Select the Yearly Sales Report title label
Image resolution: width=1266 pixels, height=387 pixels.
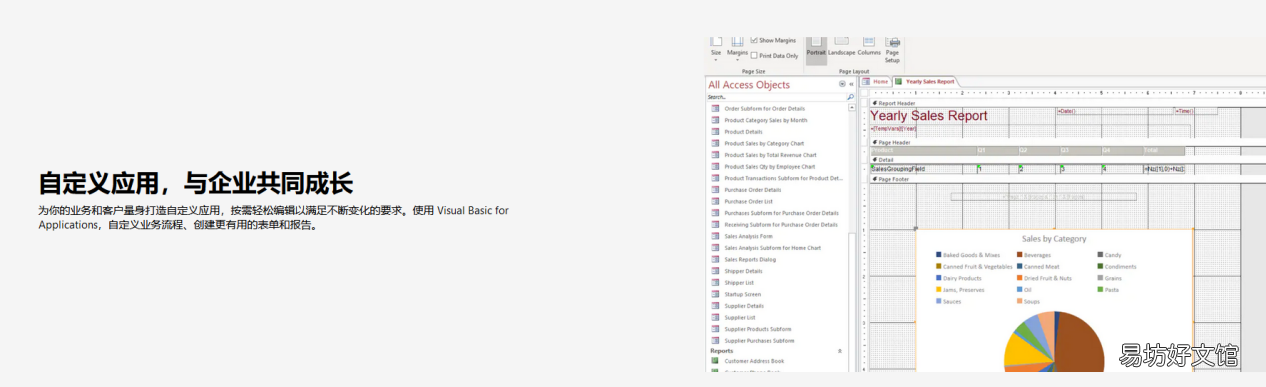click(x=929, y=116)
